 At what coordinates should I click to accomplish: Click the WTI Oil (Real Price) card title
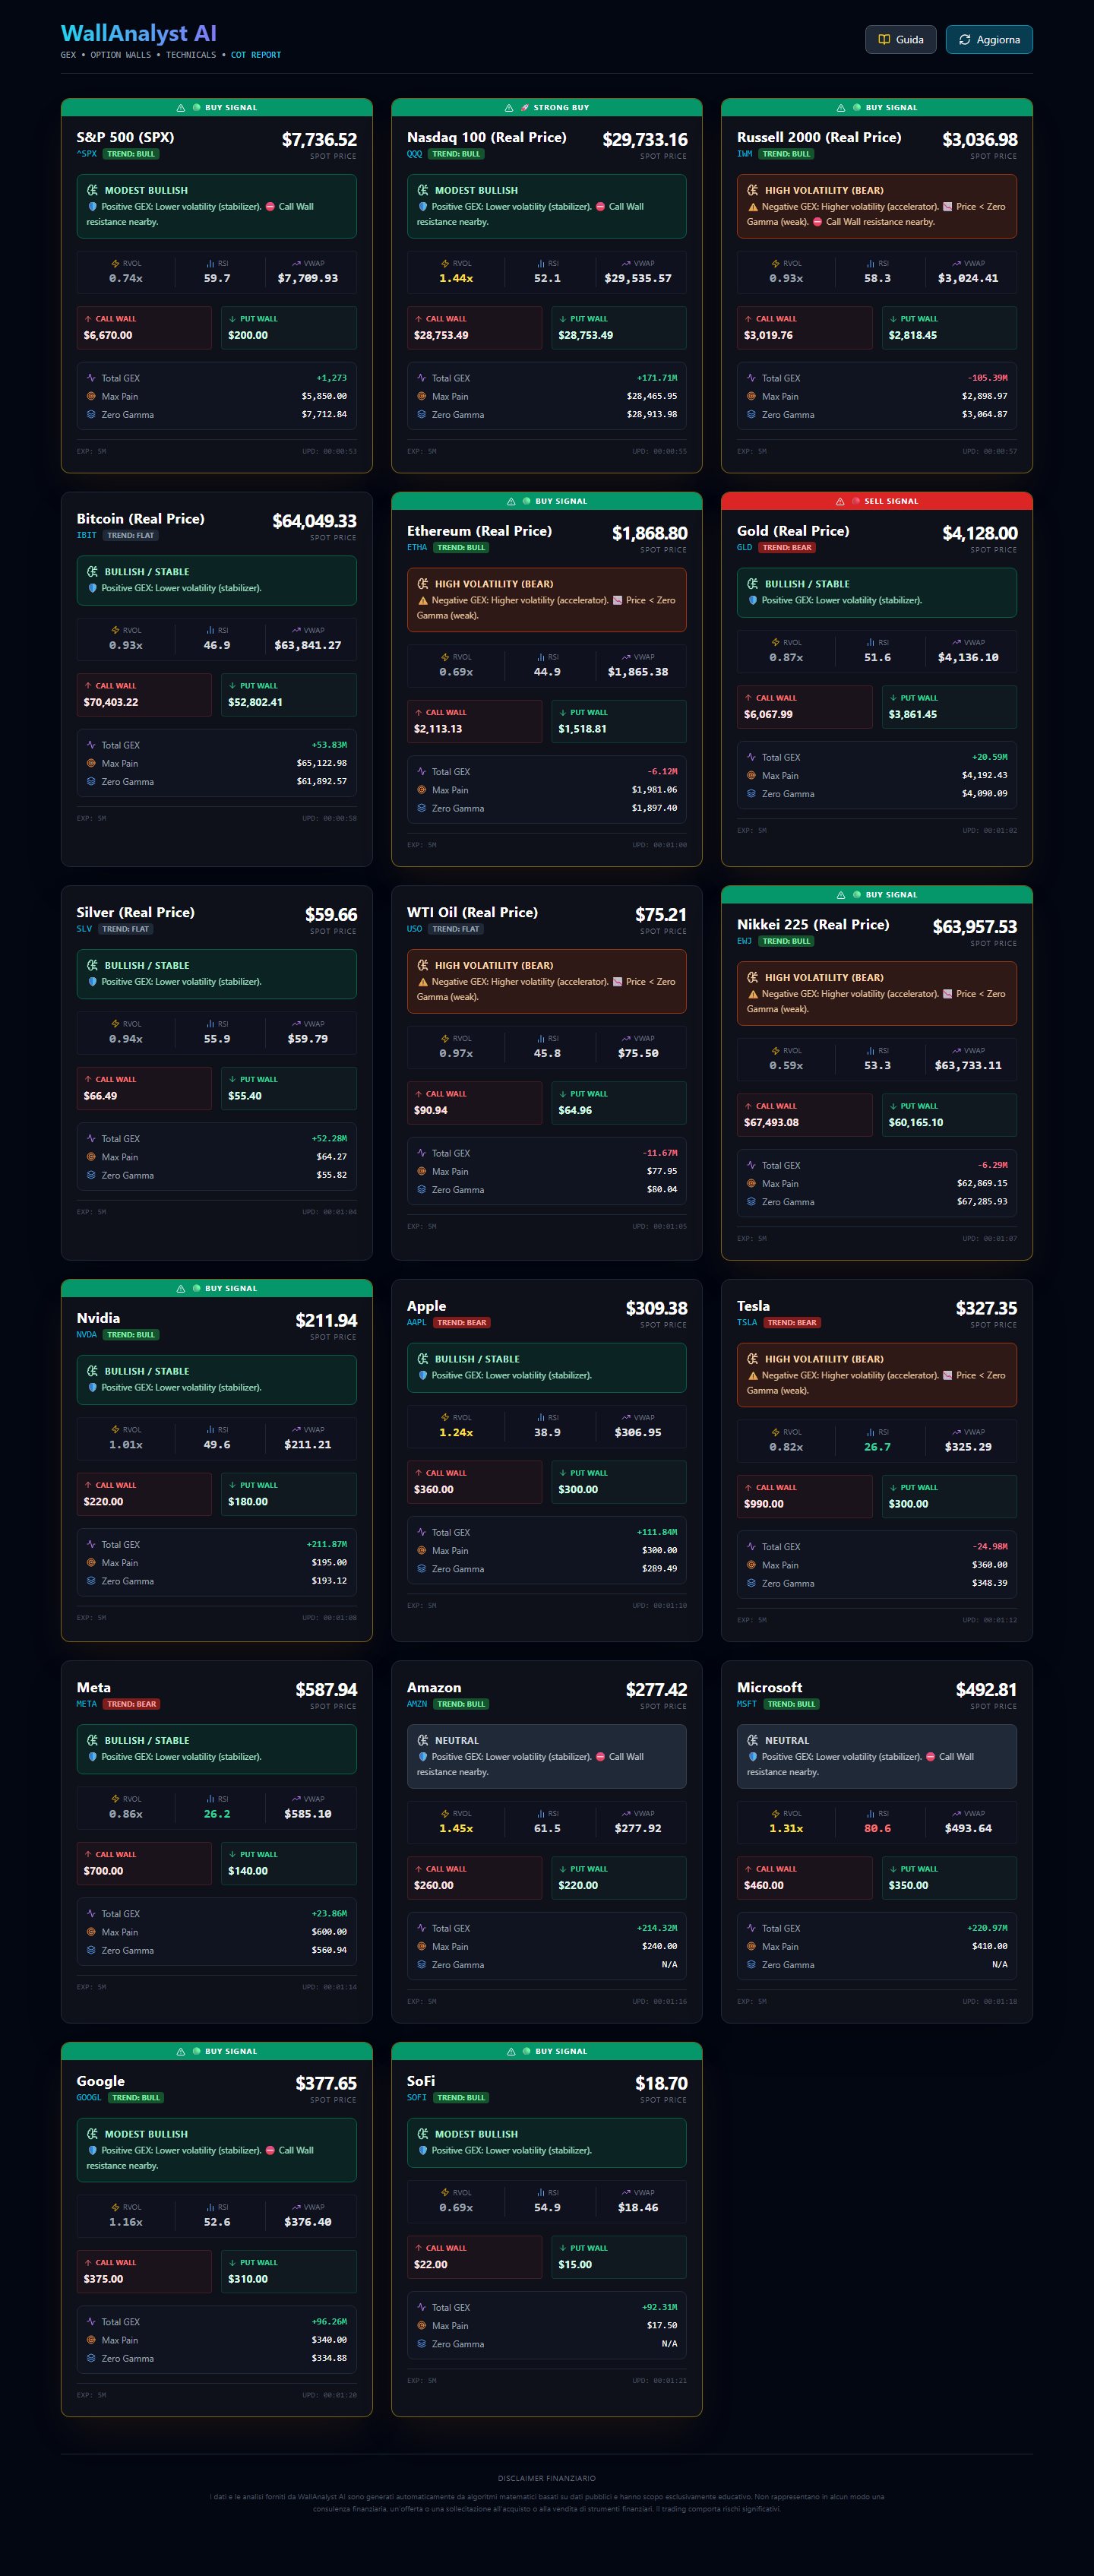(x=472, y=913)
